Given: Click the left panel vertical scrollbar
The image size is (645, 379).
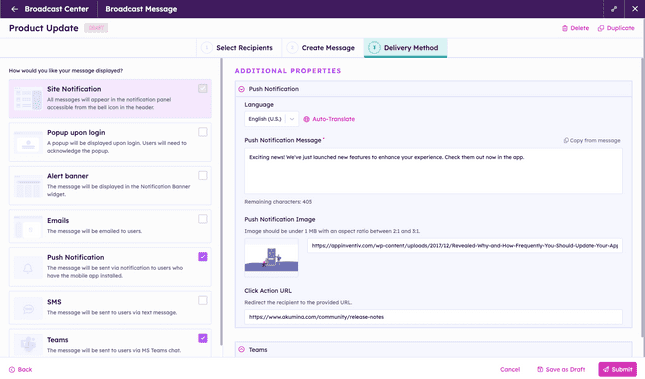Looking at the screenshot, I should point(221,202).
